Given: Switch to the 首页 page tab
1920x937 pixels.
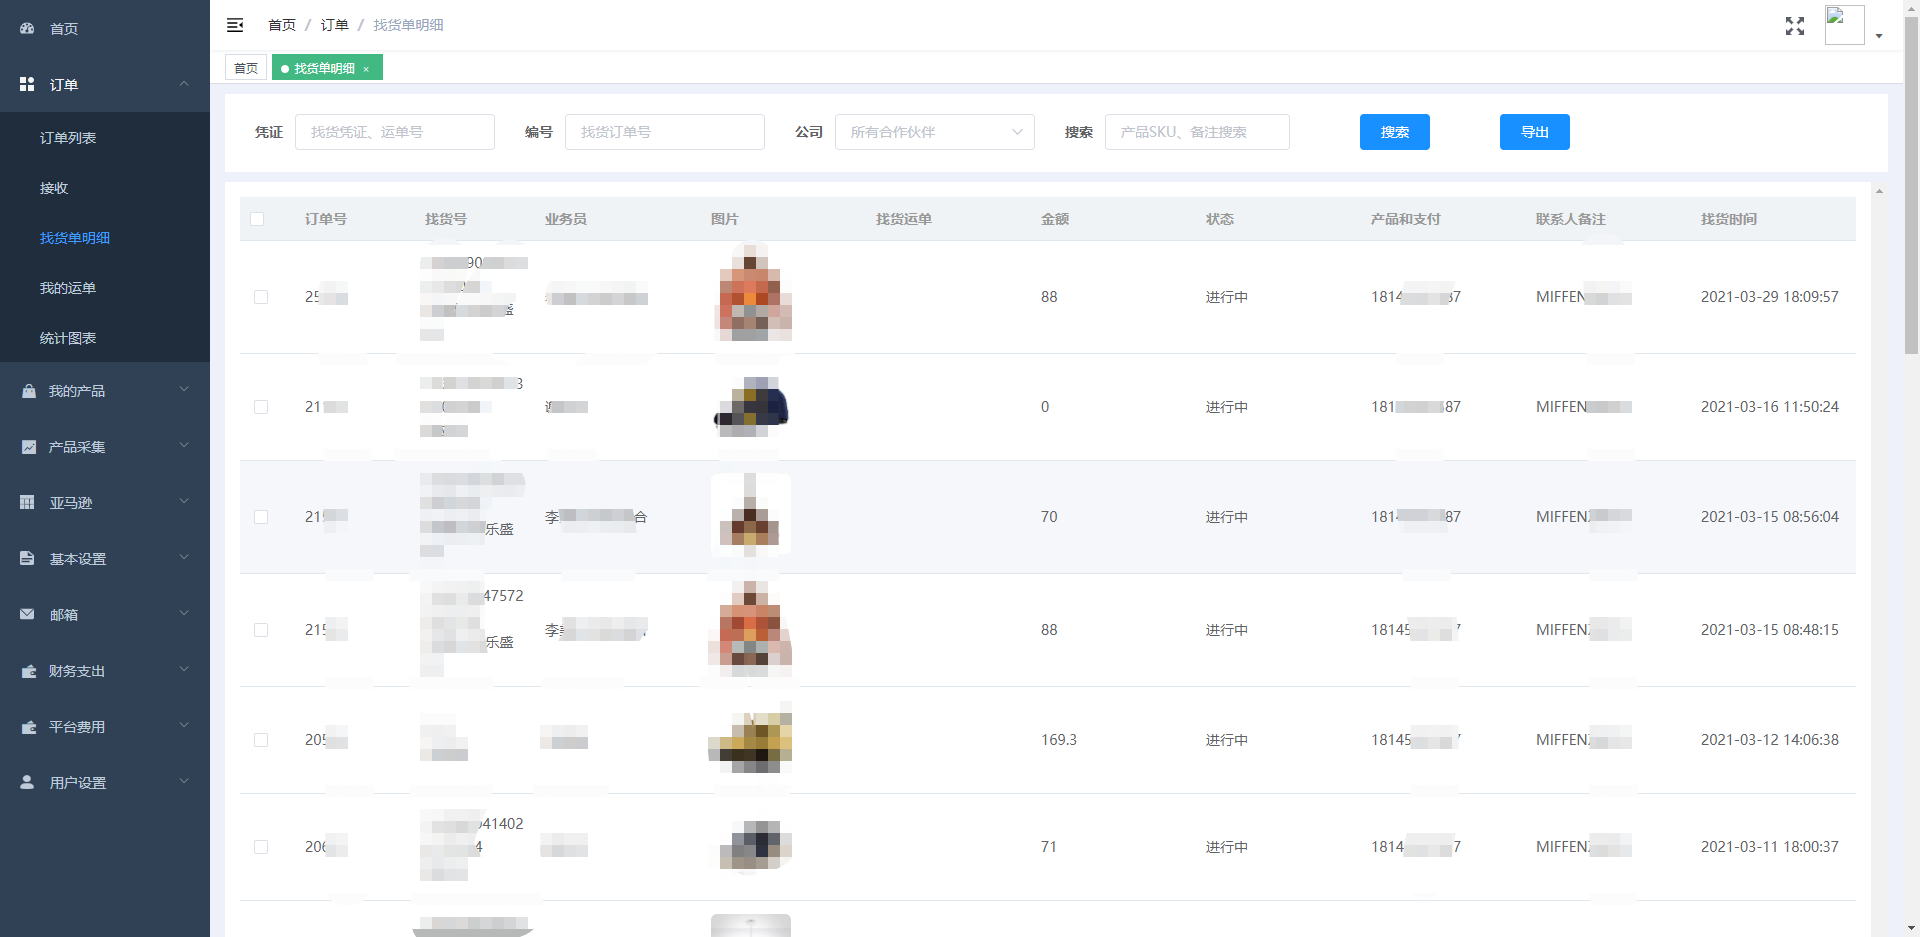Looking at the screenshot, I should point(246,68).
